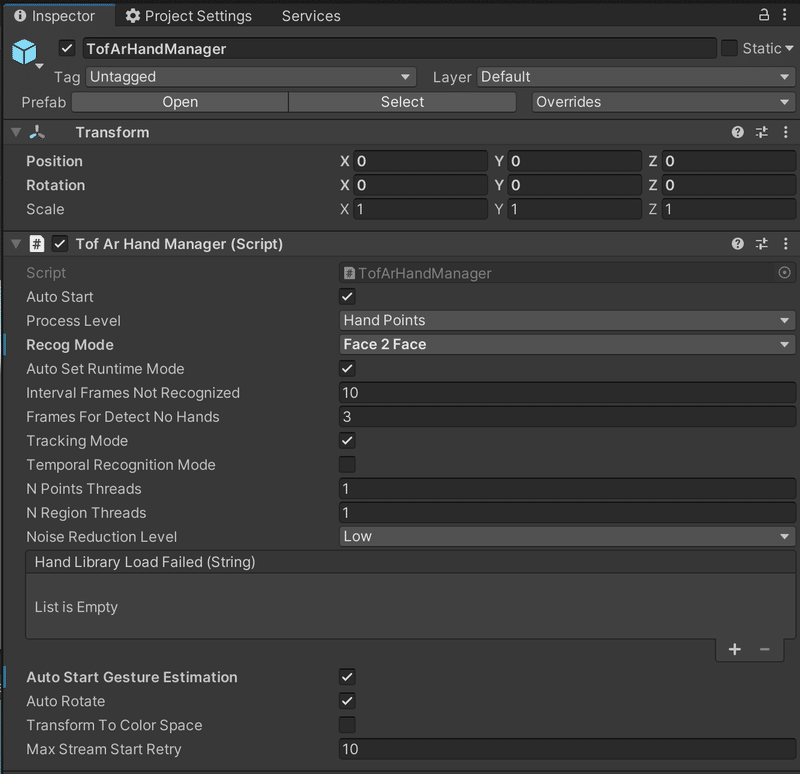
Task: Click the prefab Open button
Action: [x=180, y=102]
